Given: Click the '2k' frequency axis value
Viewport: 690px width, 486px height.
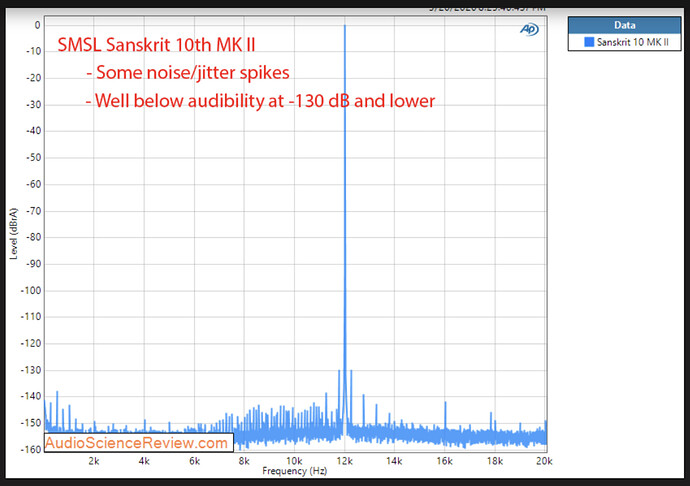Looking at the screenshot, I should pyautogui.click(x=94, y=461).
